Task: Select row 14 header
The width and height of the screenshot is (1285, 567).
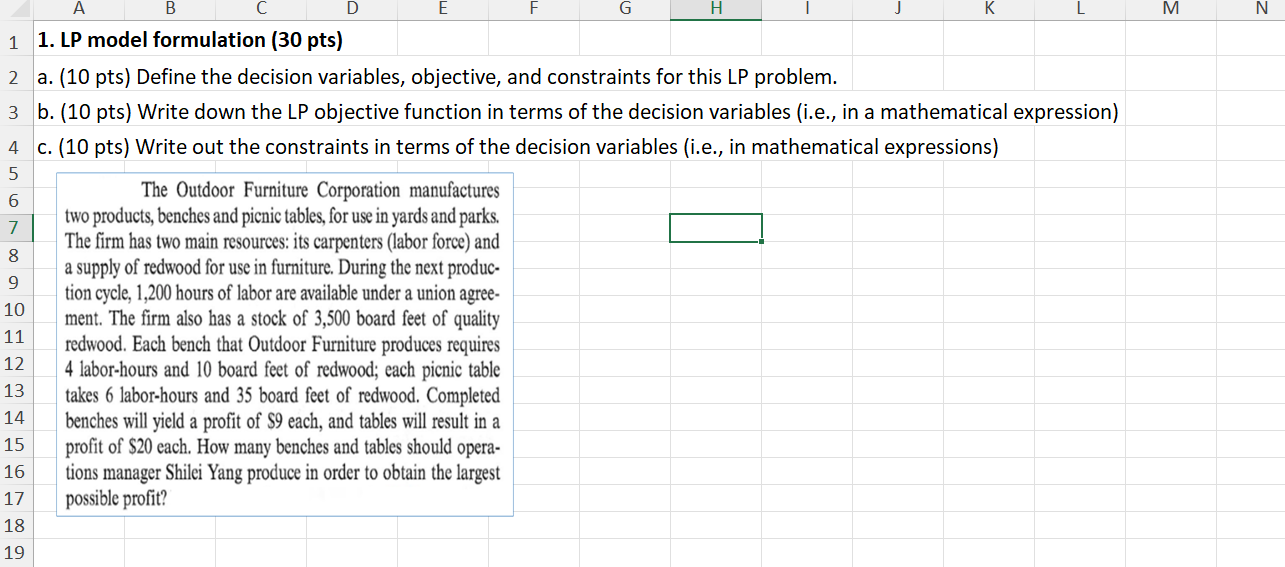Action: (16, 417)
